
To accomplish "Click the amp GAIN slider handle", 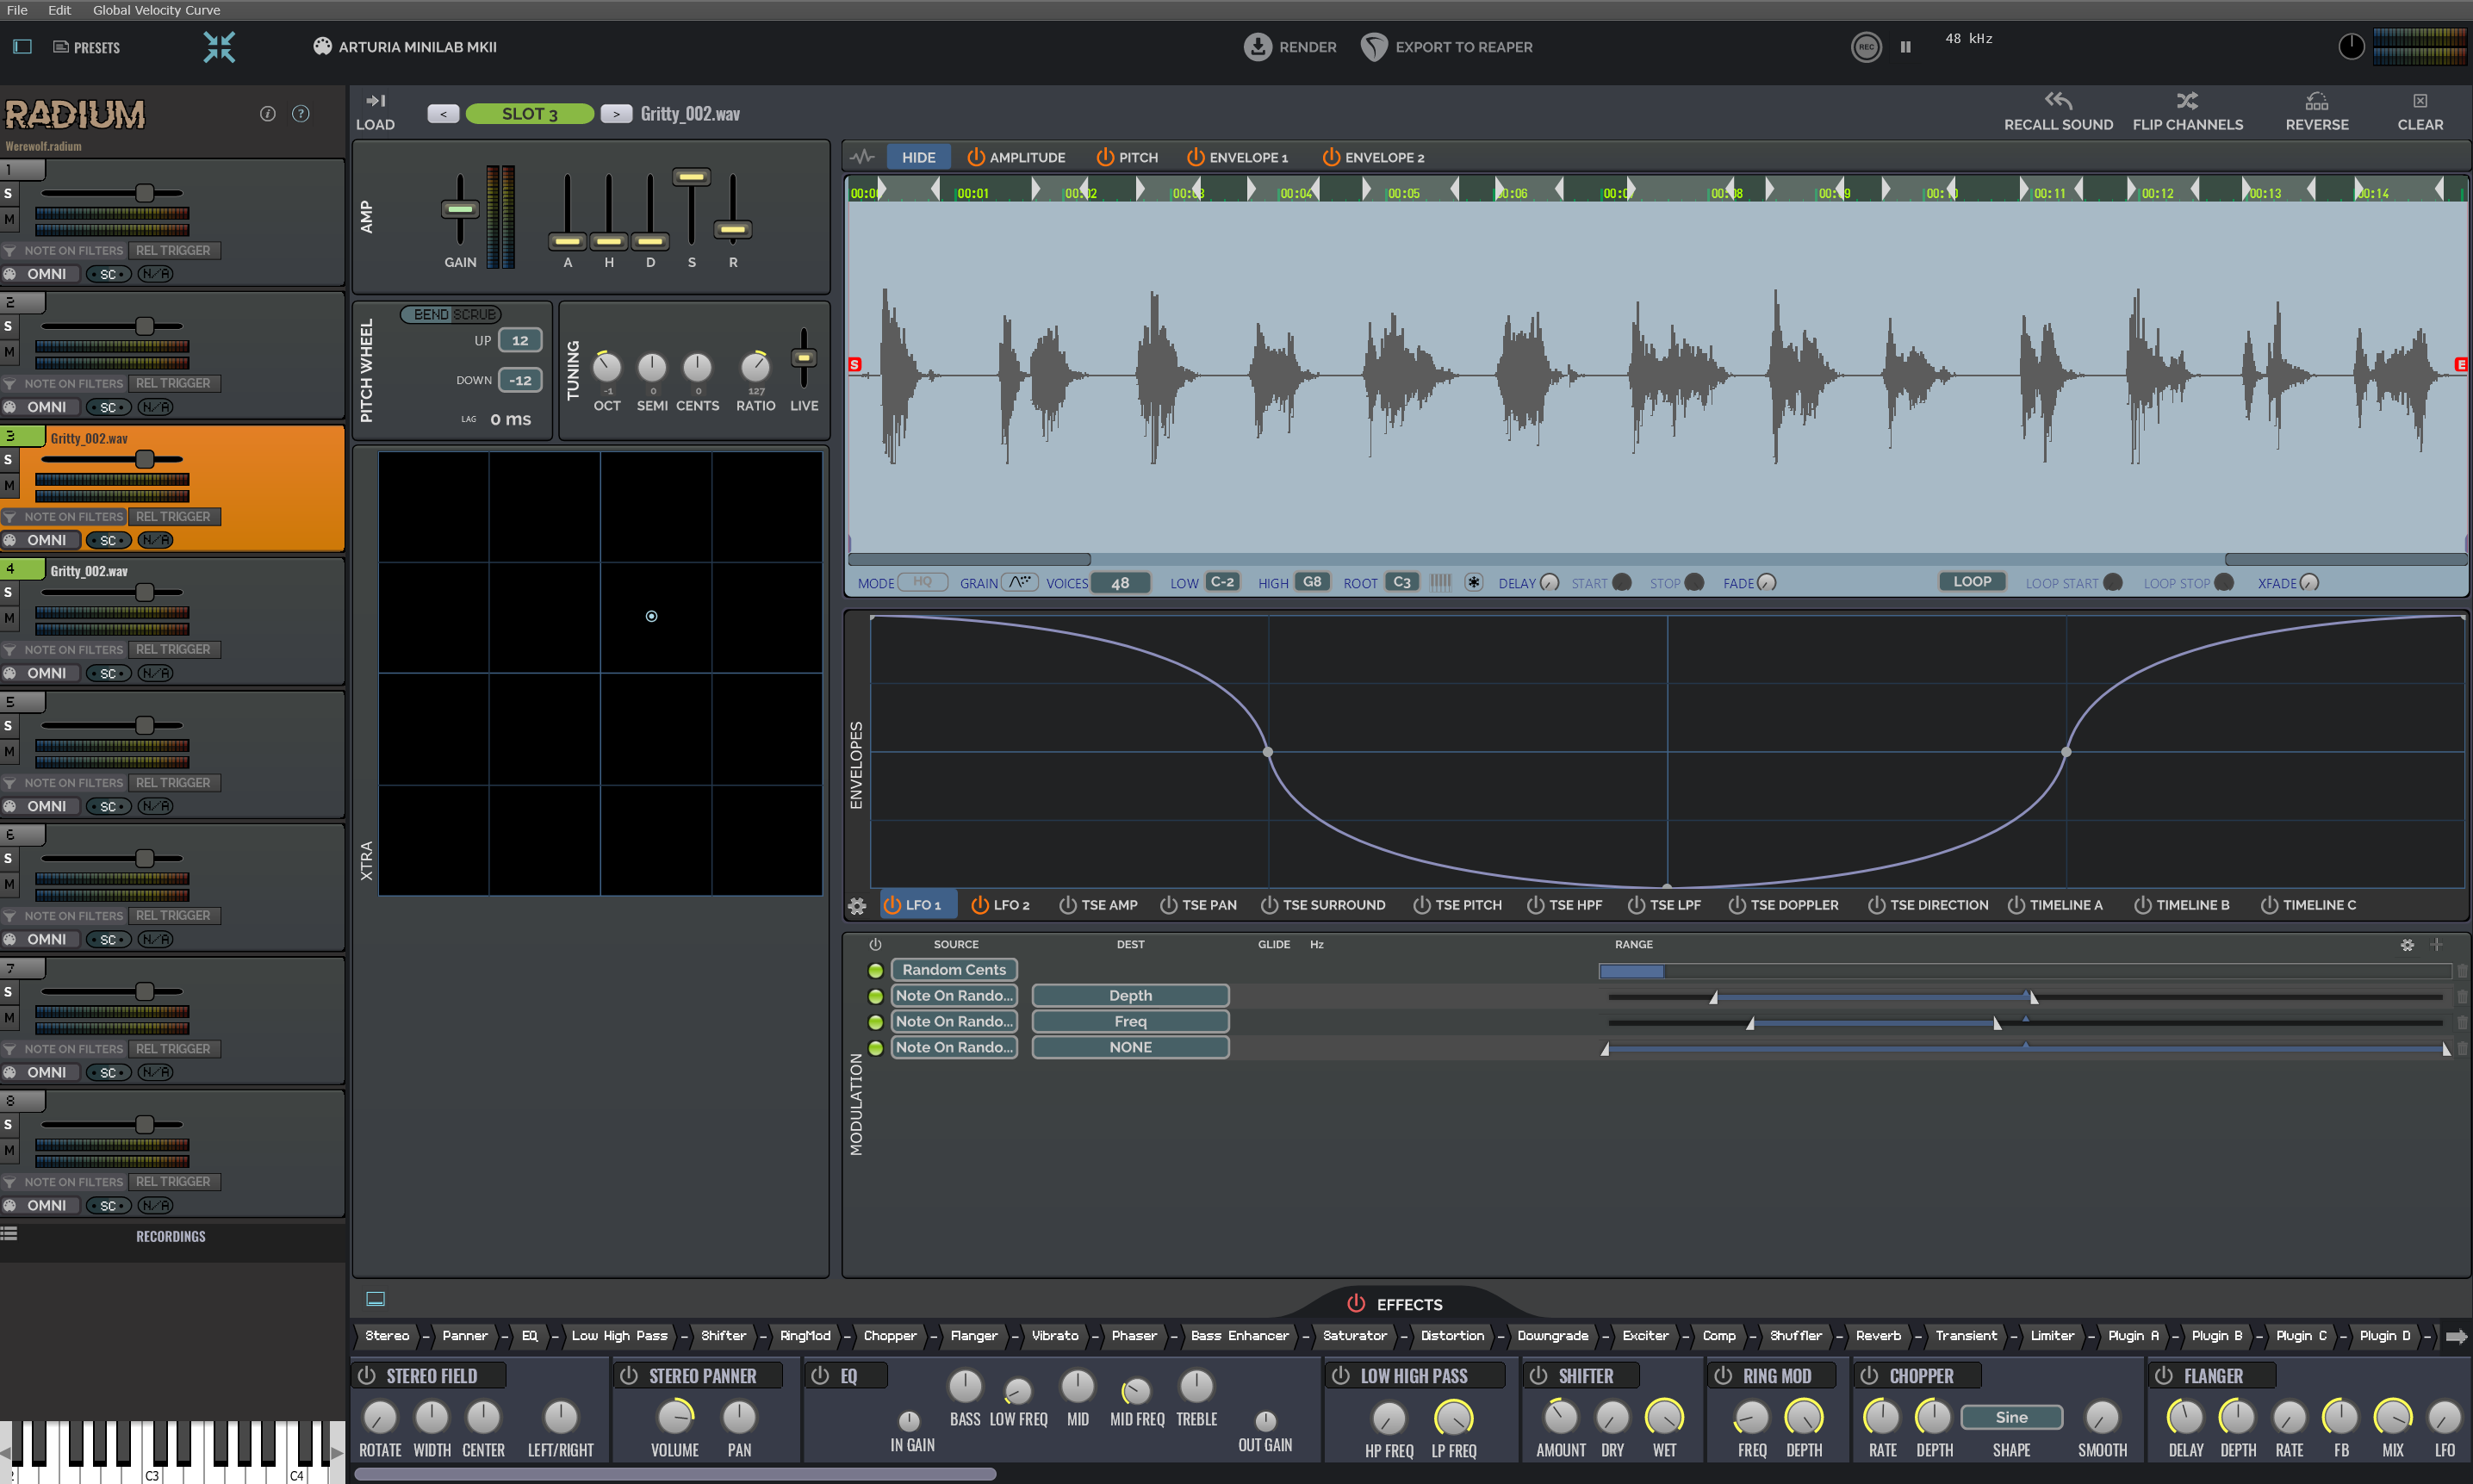I will pyautogui.click(x=460, y=209).
